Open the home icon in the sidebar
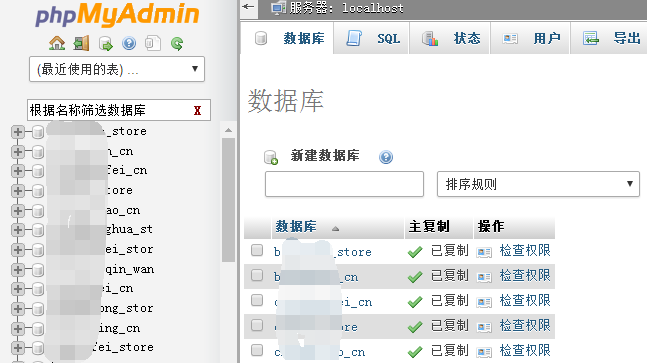647x363 pixels. pyautogui.click(x=57, y=43)
